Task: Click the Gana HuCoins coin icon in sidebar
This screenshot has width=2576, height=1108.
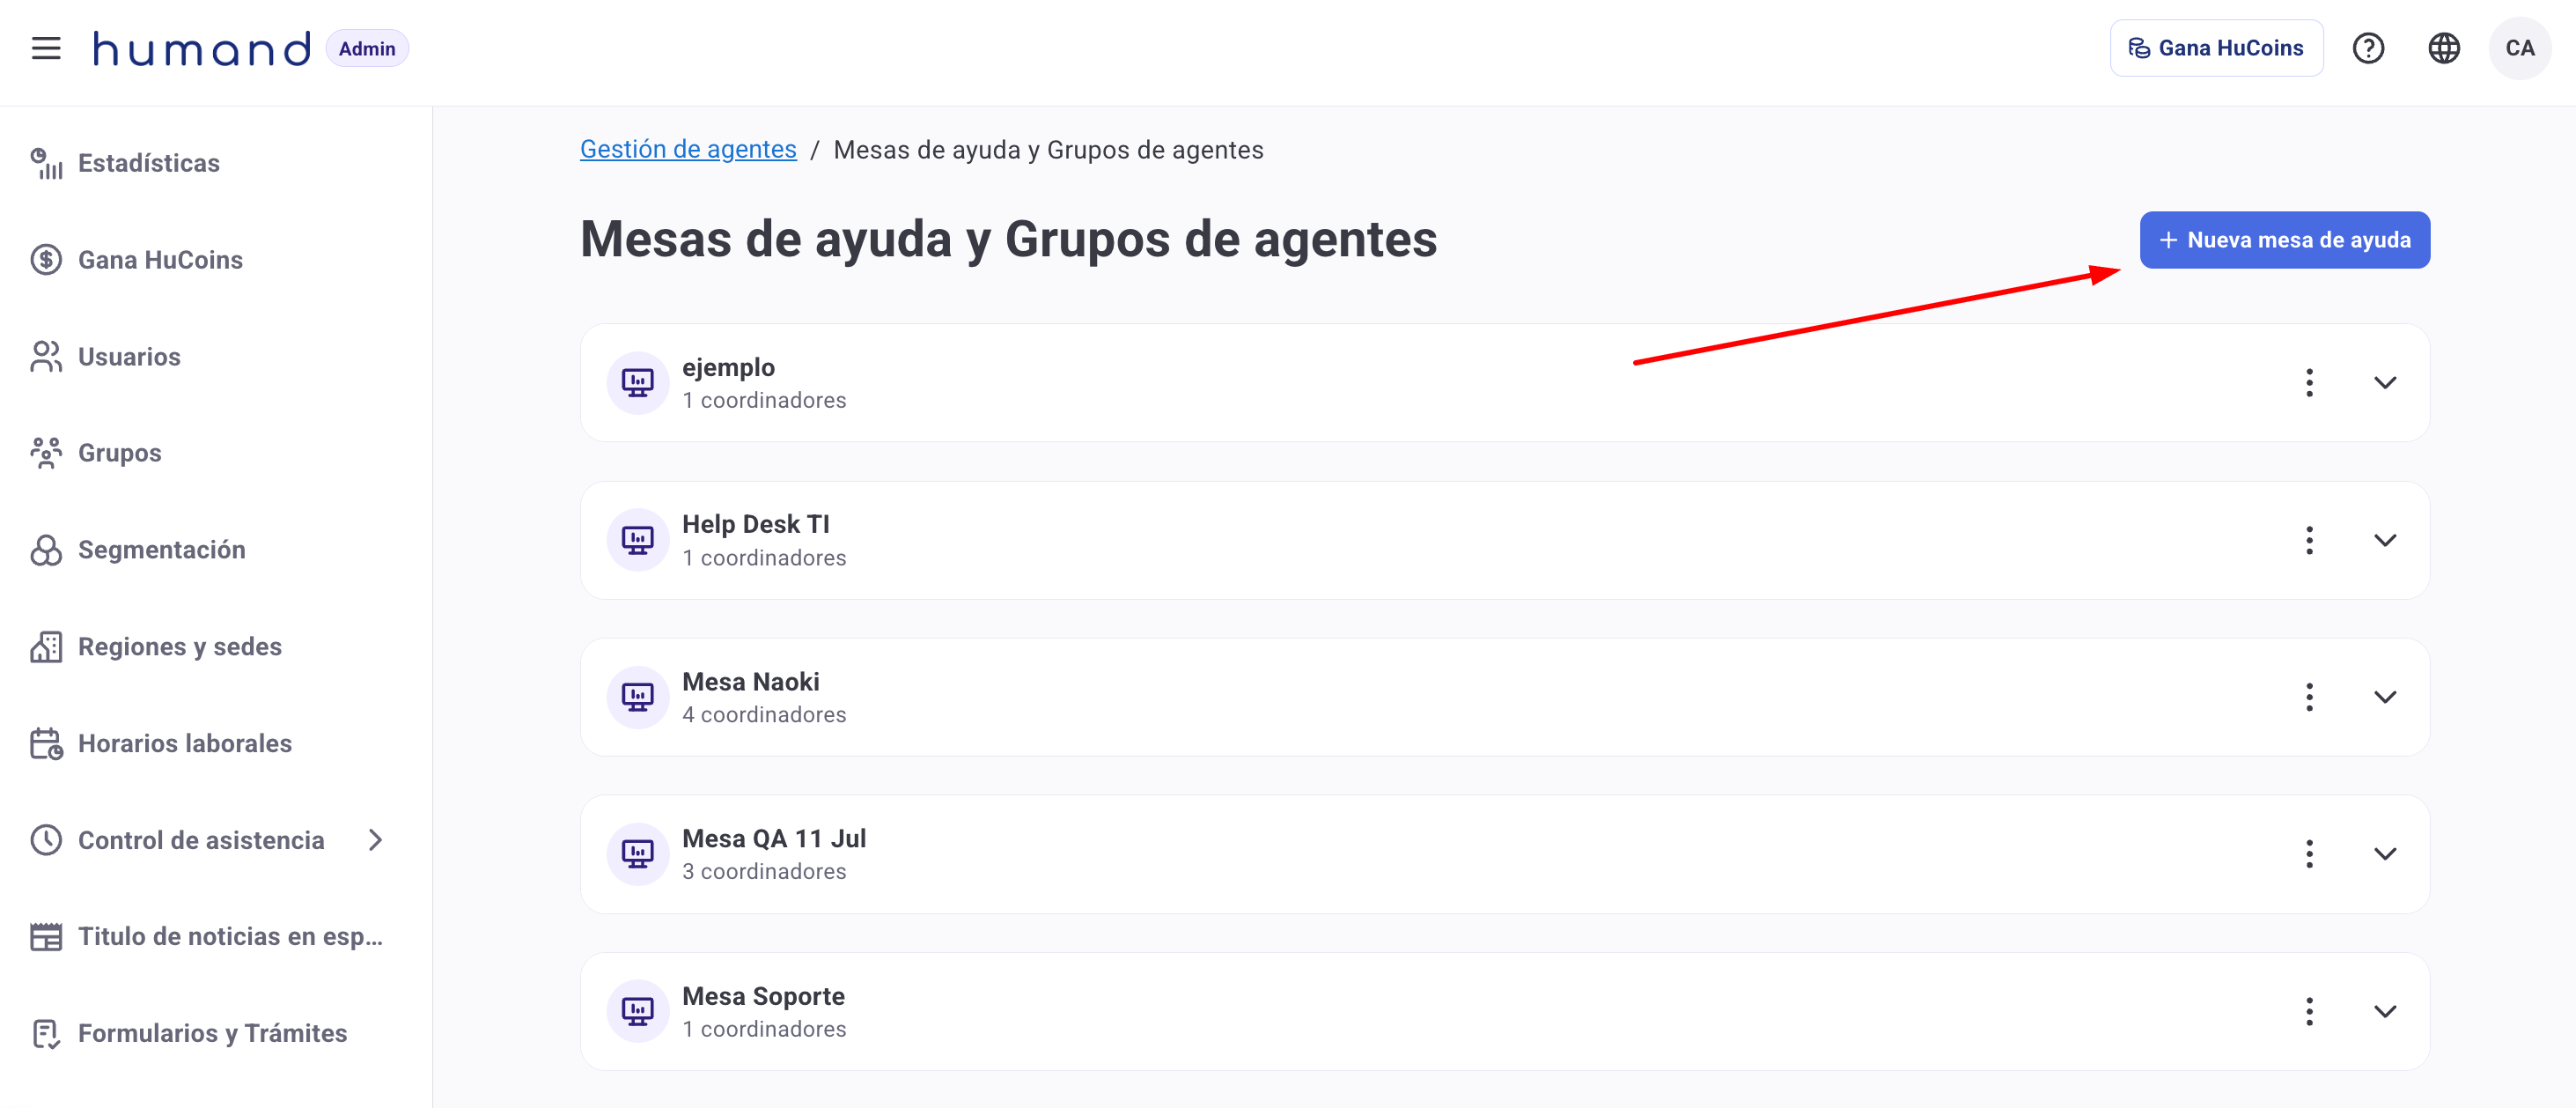Action: [x=46, y=260]
